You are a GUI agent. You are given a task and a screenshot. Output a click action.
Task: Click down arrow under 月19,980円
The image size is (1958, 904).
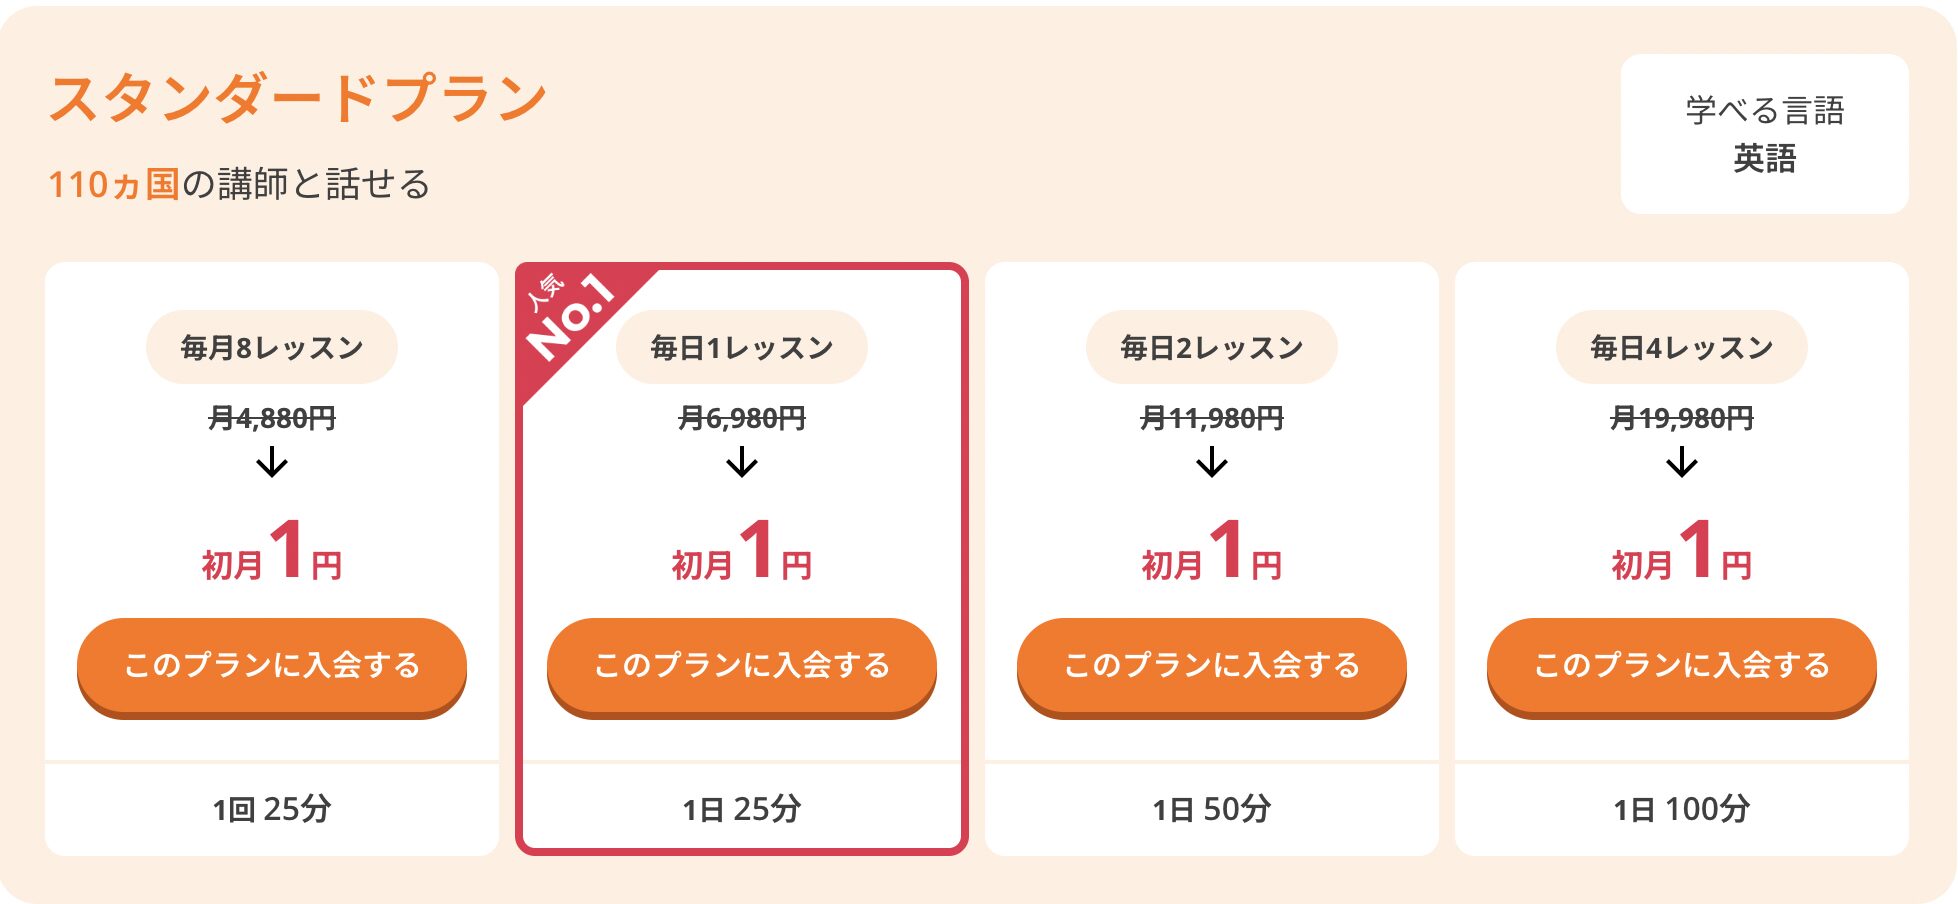coord(1682,462)
